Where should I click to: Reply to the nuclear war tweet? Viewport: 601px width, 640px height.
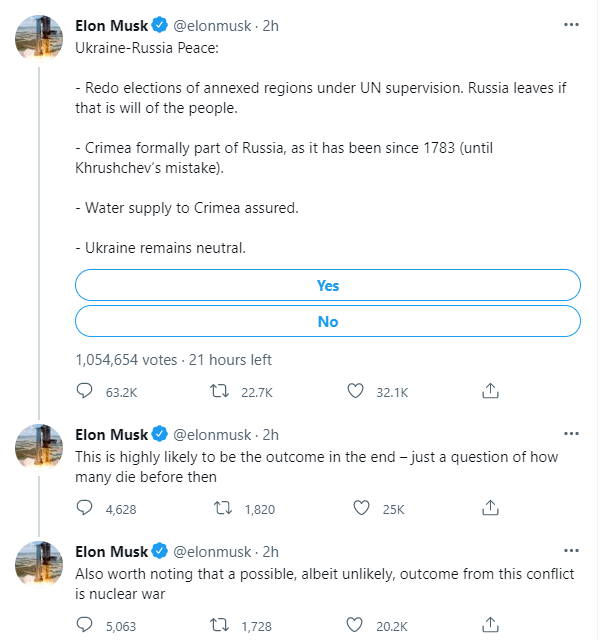point(85,626)
